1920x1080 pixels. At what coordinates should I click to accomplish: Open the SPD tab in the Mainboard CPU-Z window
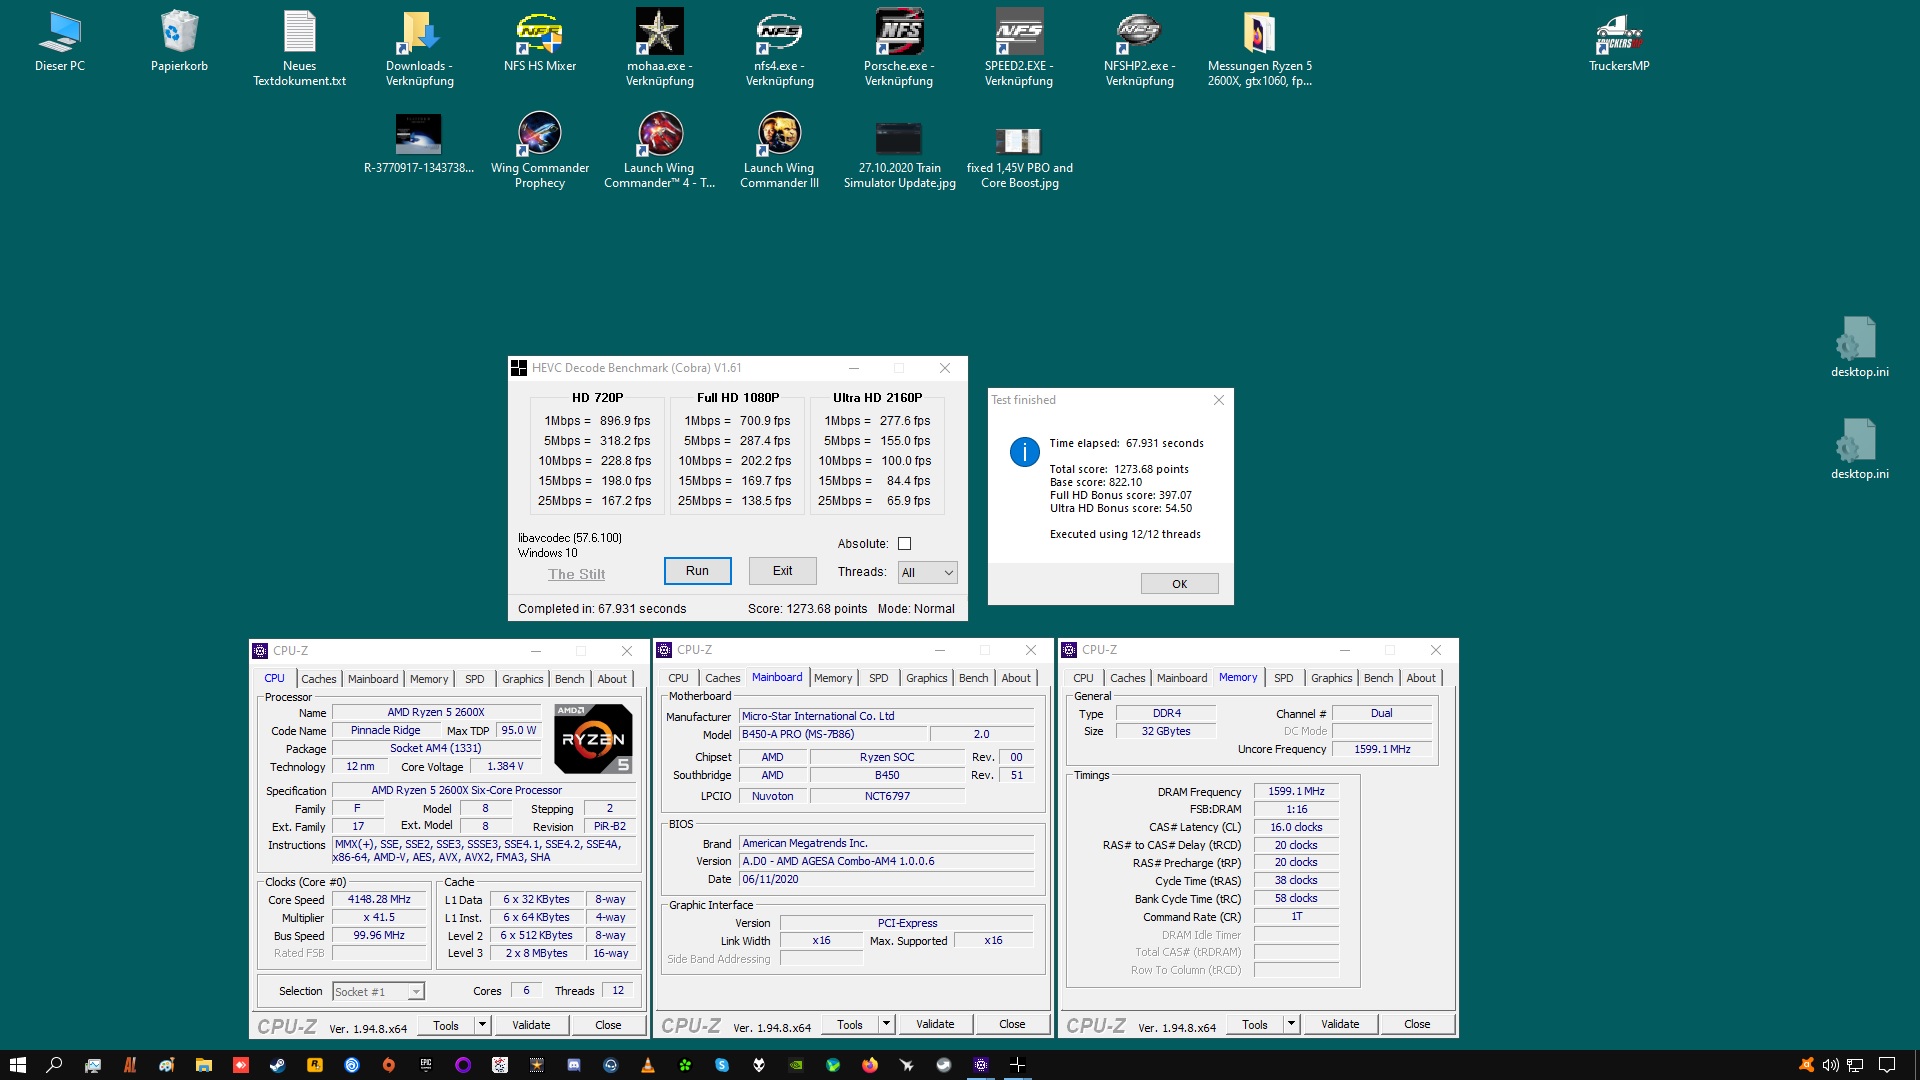point(878,678)
